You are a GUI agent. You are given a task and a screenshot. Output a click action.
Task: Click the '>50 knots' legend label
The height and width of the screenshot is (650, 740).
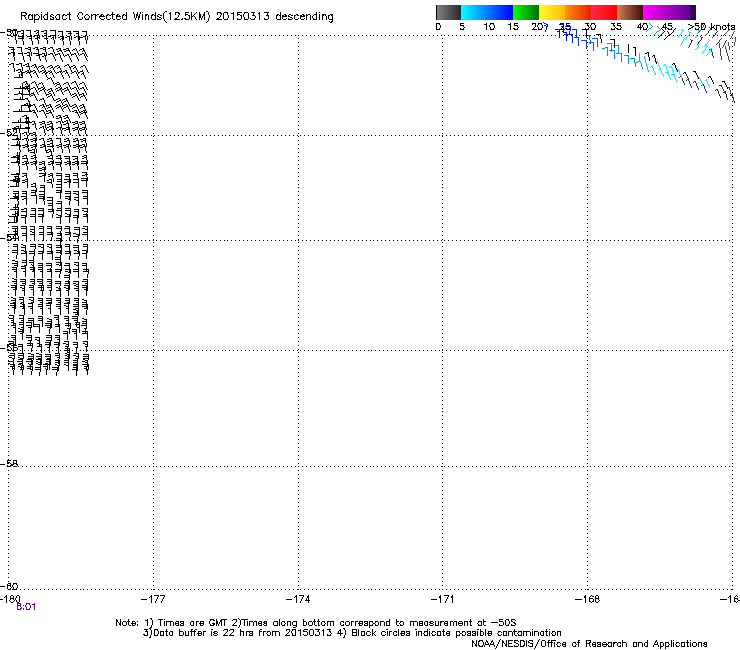click(711, 27)
